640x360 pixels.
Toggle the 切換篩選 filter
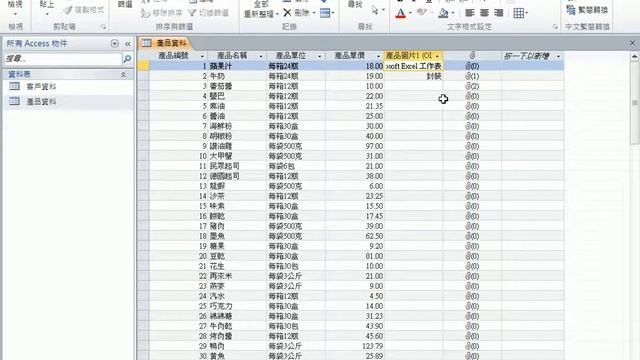tap(208, 13)
